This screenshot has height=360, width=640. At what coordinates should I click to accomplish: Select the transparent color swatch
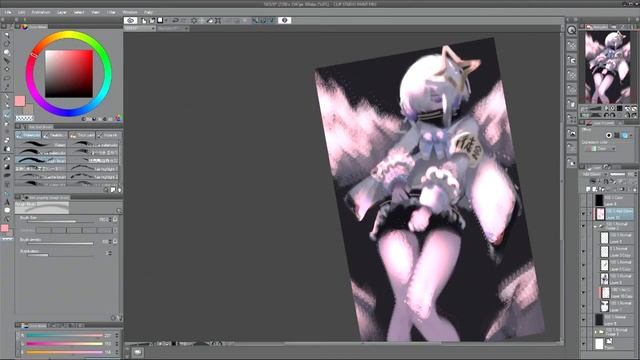point(24,118)
